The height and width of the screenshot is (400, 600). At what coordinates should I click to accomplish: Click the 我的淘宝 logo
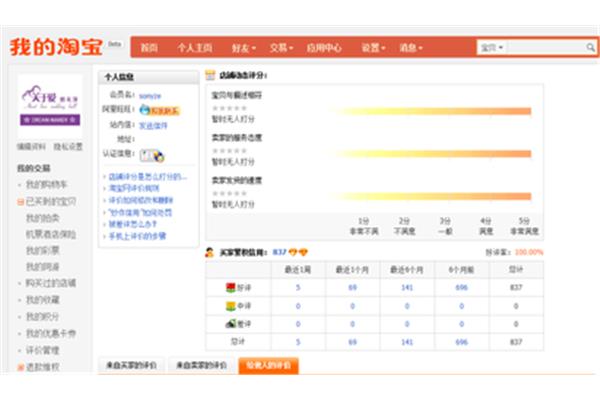coord(57,47)
